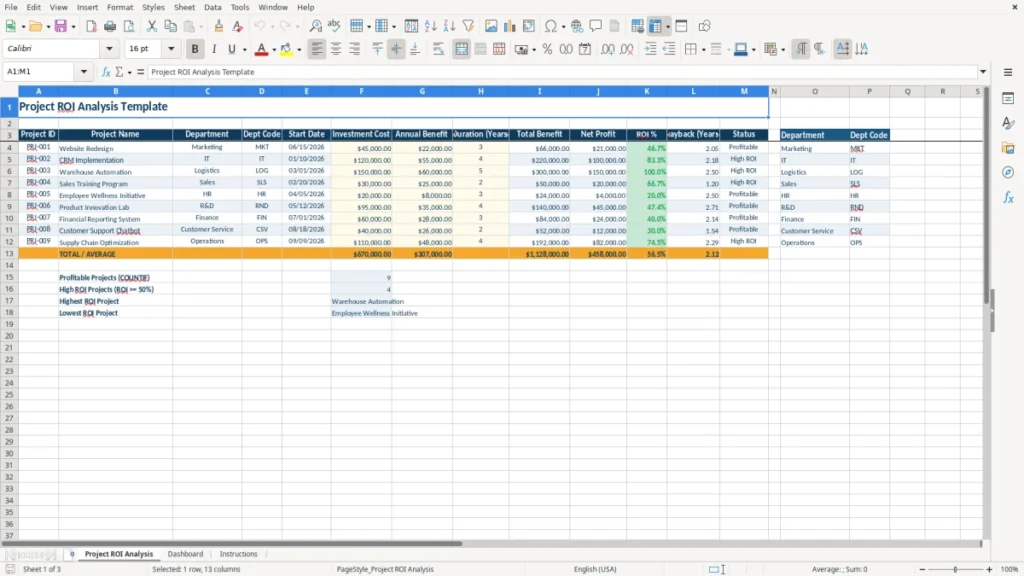Expand the Name Box dropdown

(84, 72)
